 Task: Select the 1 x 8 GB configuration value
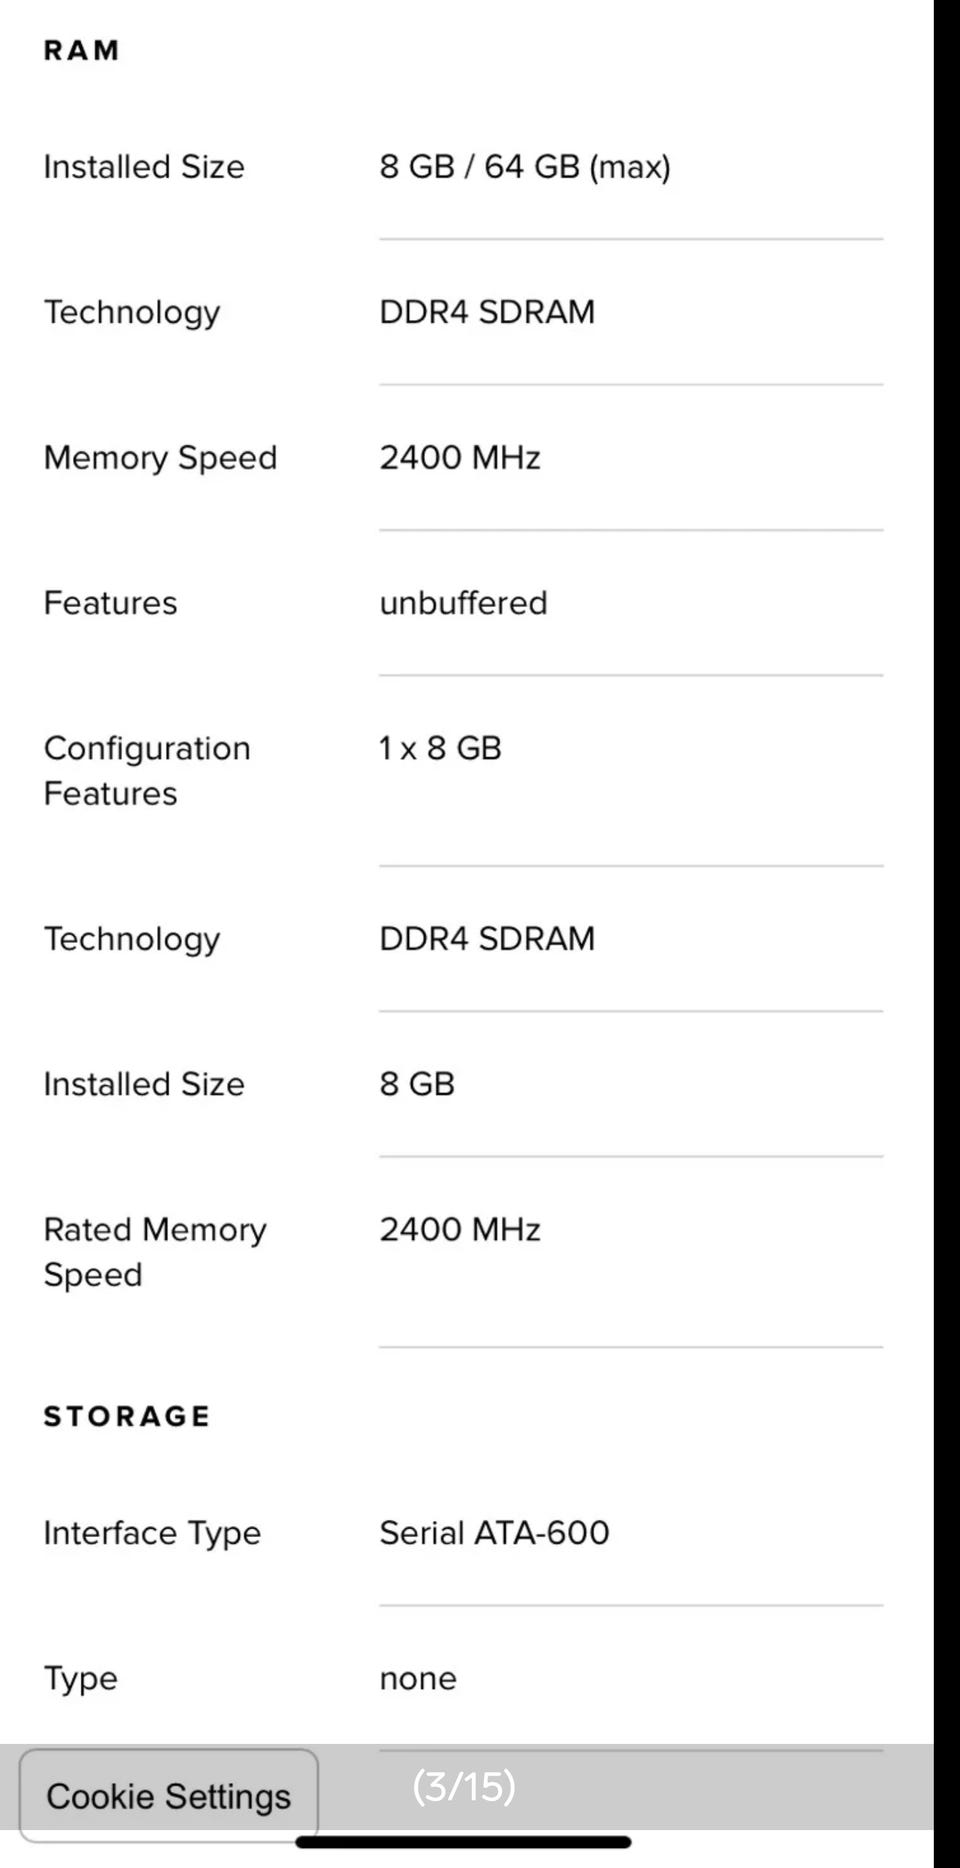[440, 748]
